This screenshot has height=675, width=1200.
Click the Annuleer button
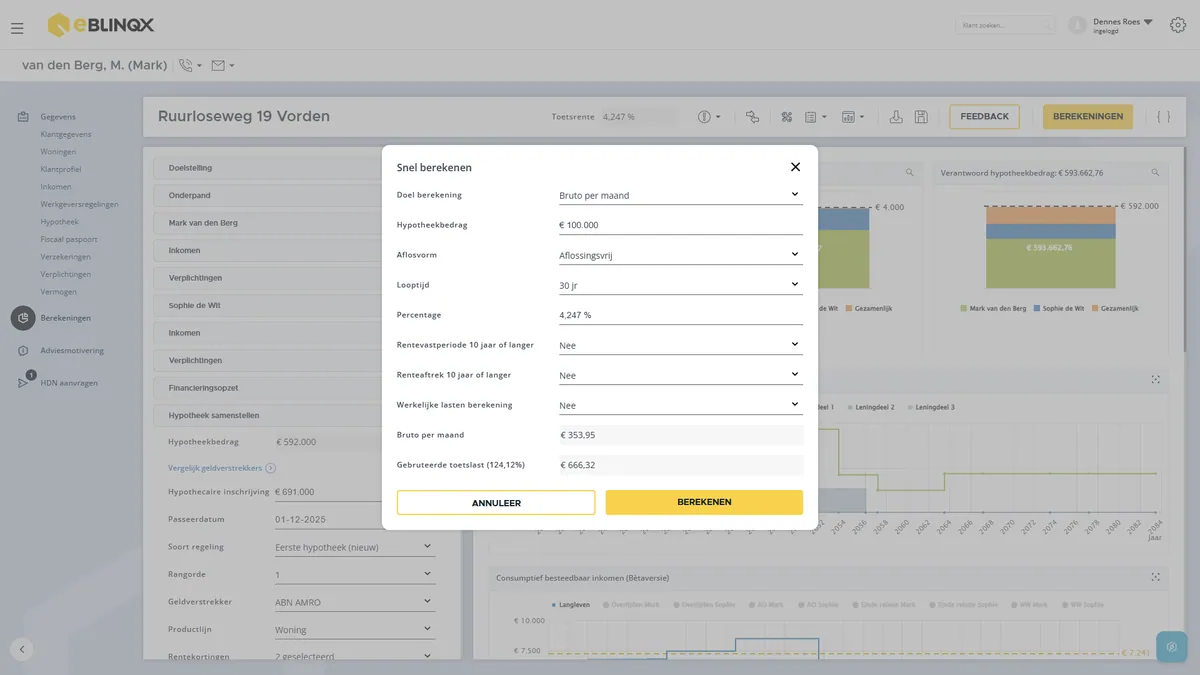point(496,502)
